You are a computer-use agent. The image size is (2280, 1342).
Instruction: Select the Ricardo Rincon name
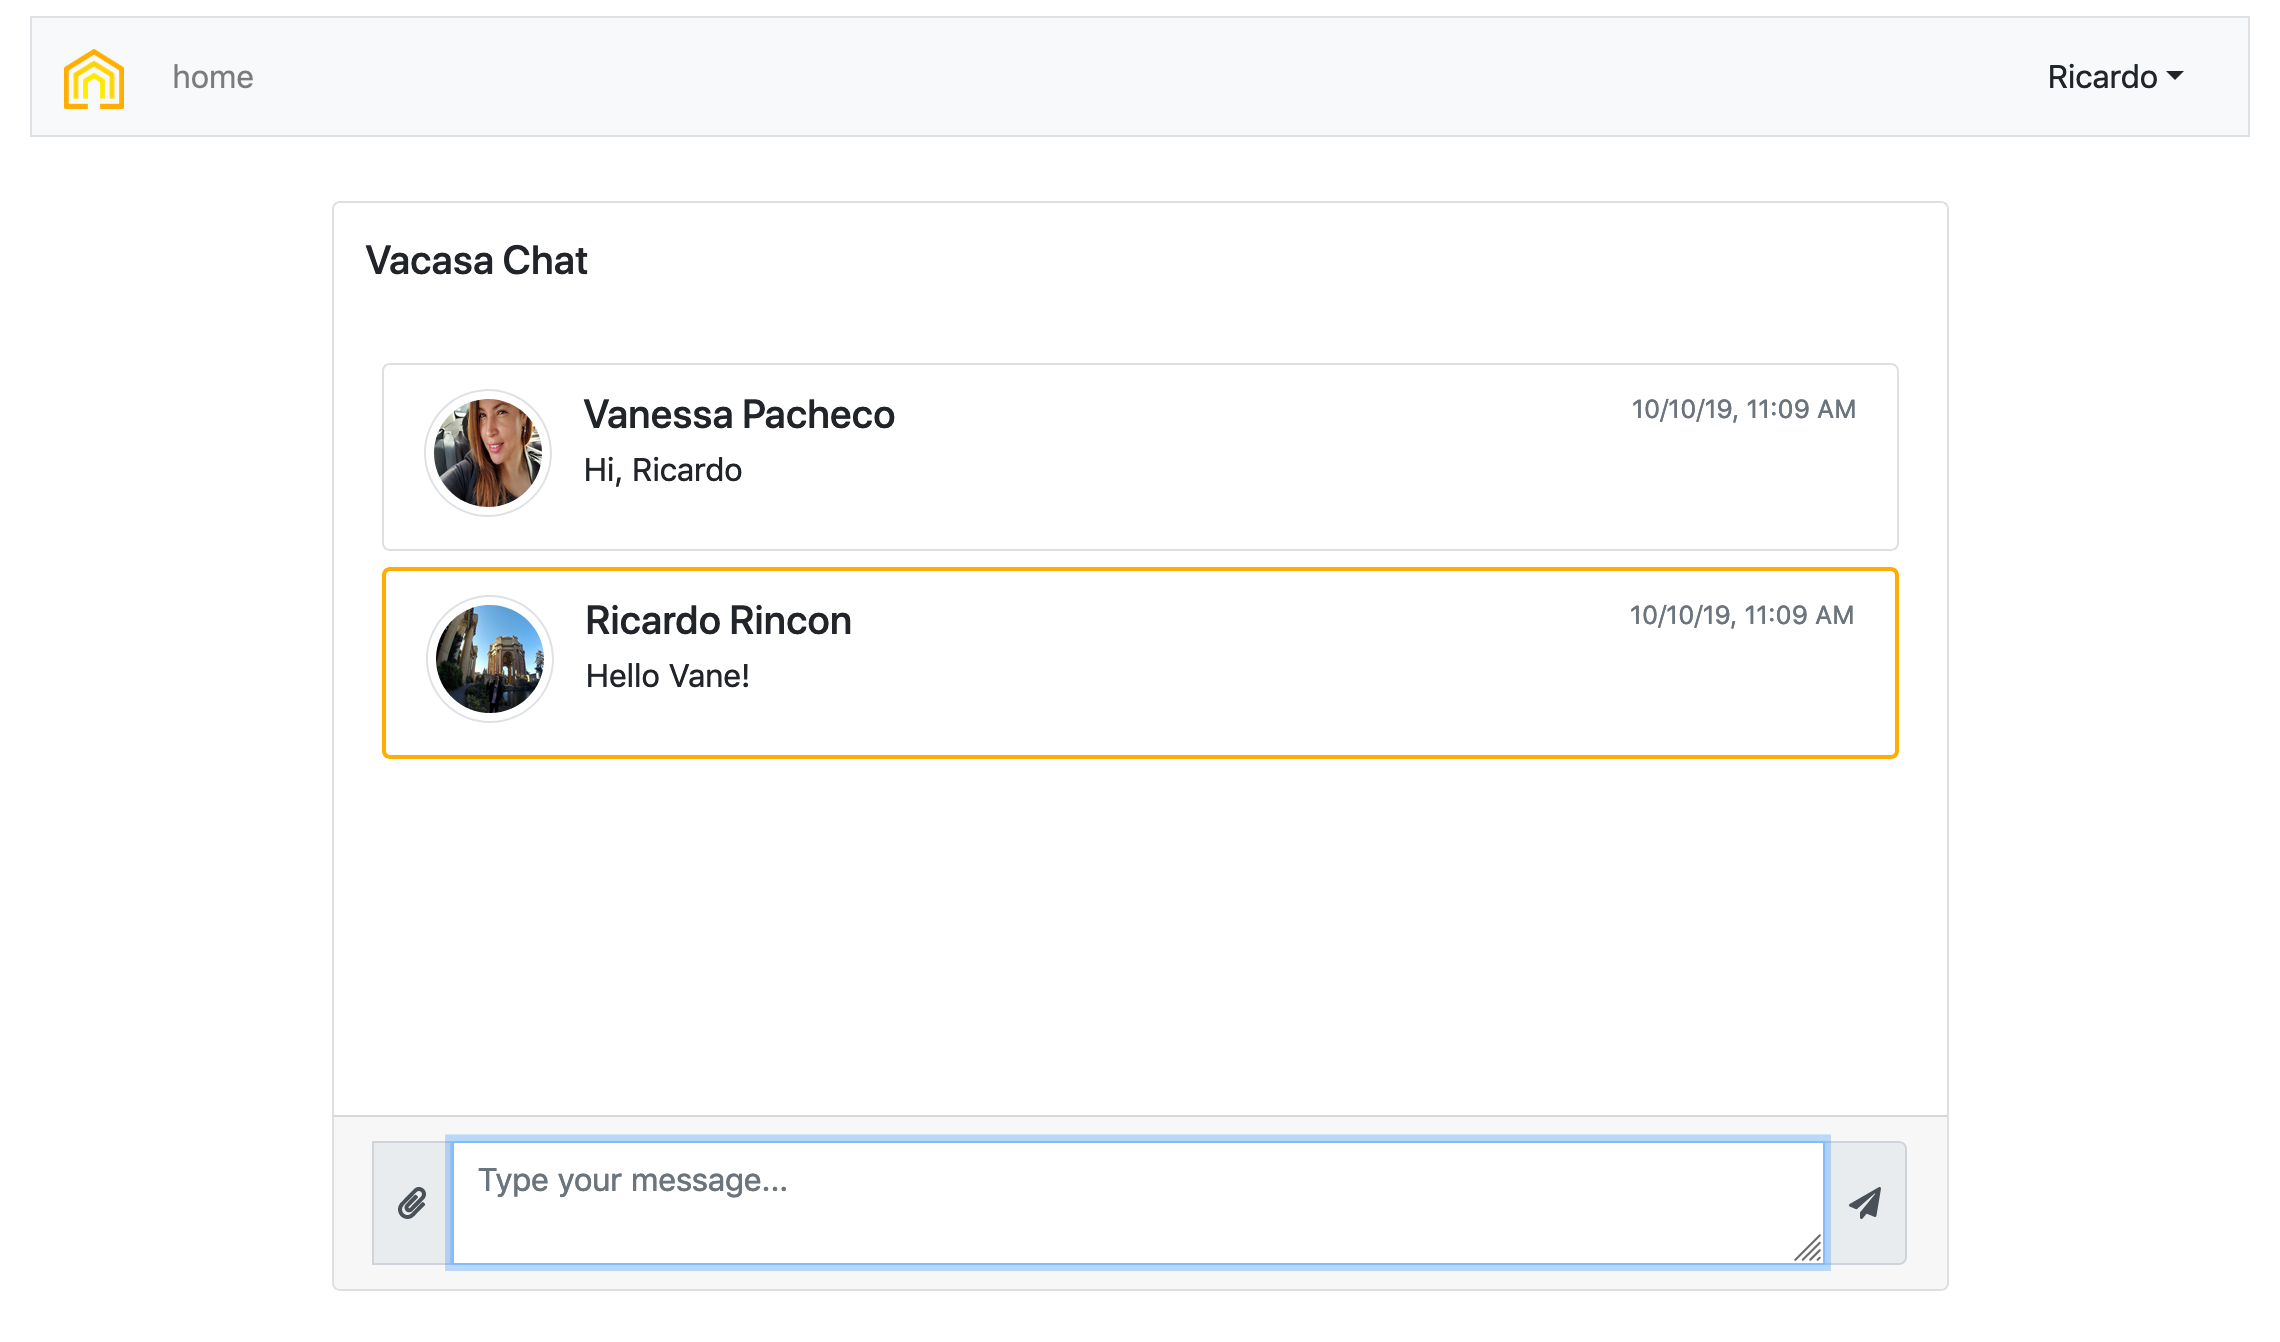(718, 620)
